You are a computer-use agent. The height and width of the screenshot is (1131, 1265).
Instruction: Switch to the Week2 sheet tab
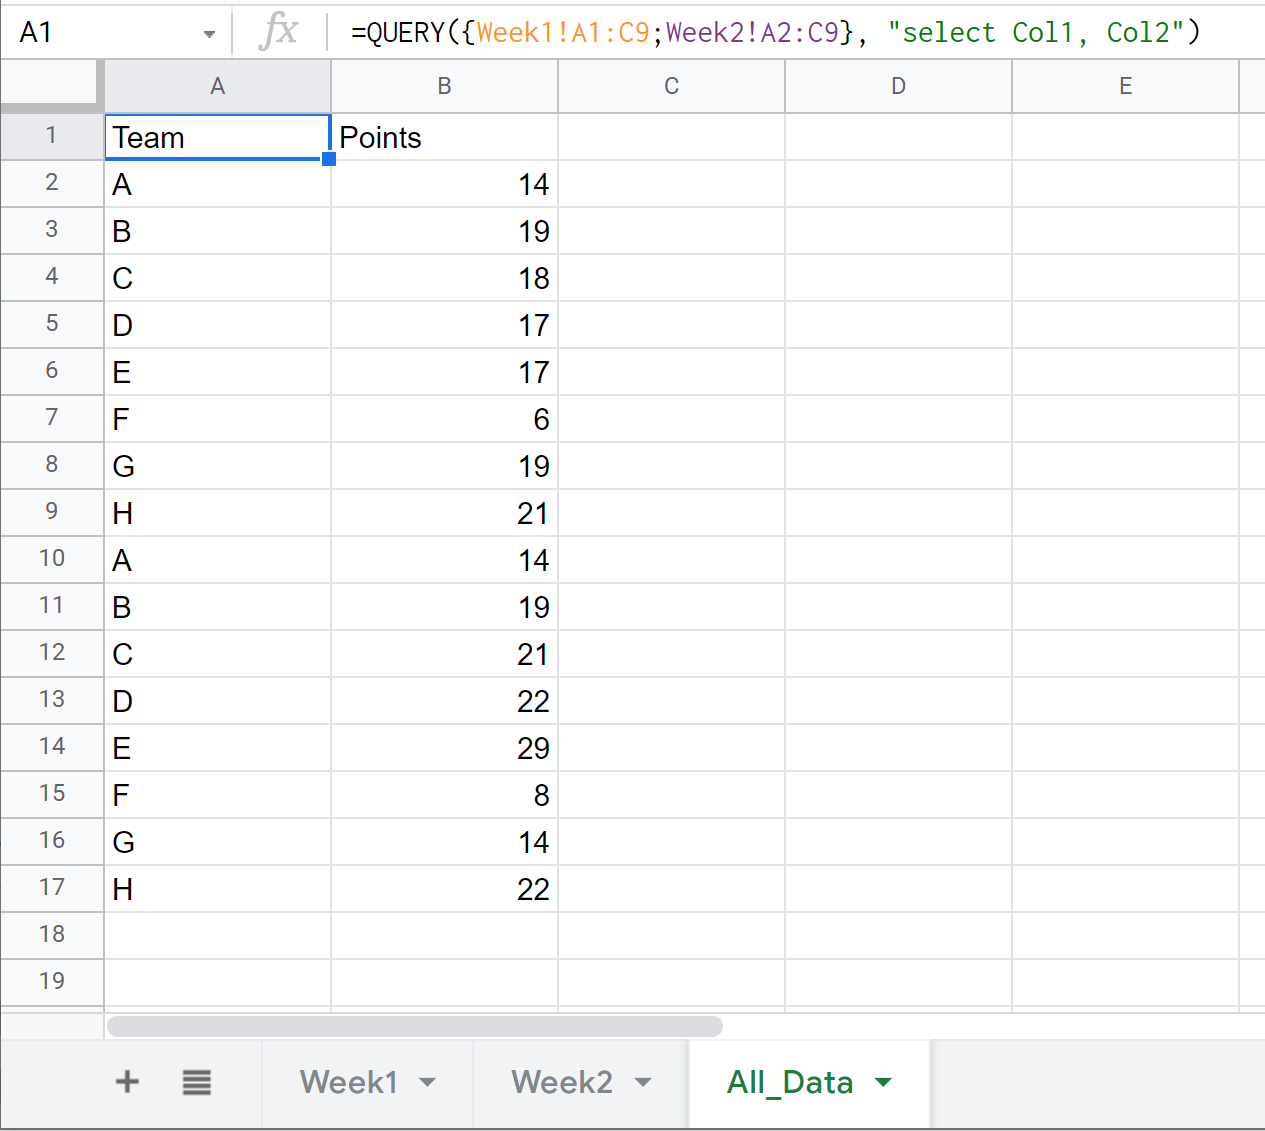561,1082
